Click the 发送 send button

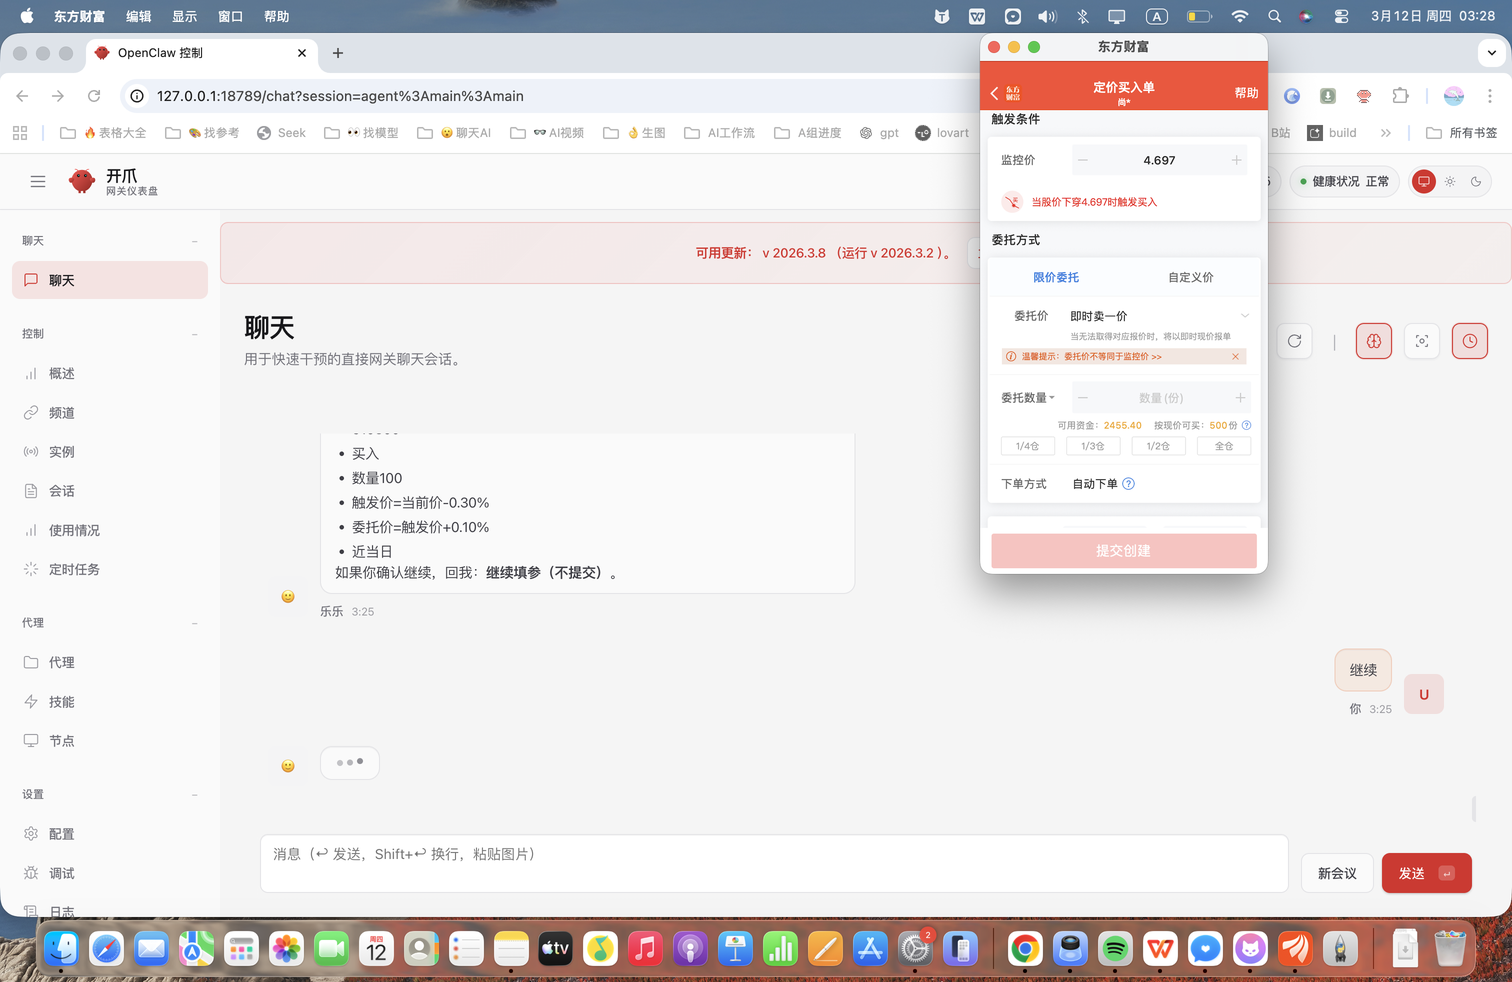coord(1426,873)
